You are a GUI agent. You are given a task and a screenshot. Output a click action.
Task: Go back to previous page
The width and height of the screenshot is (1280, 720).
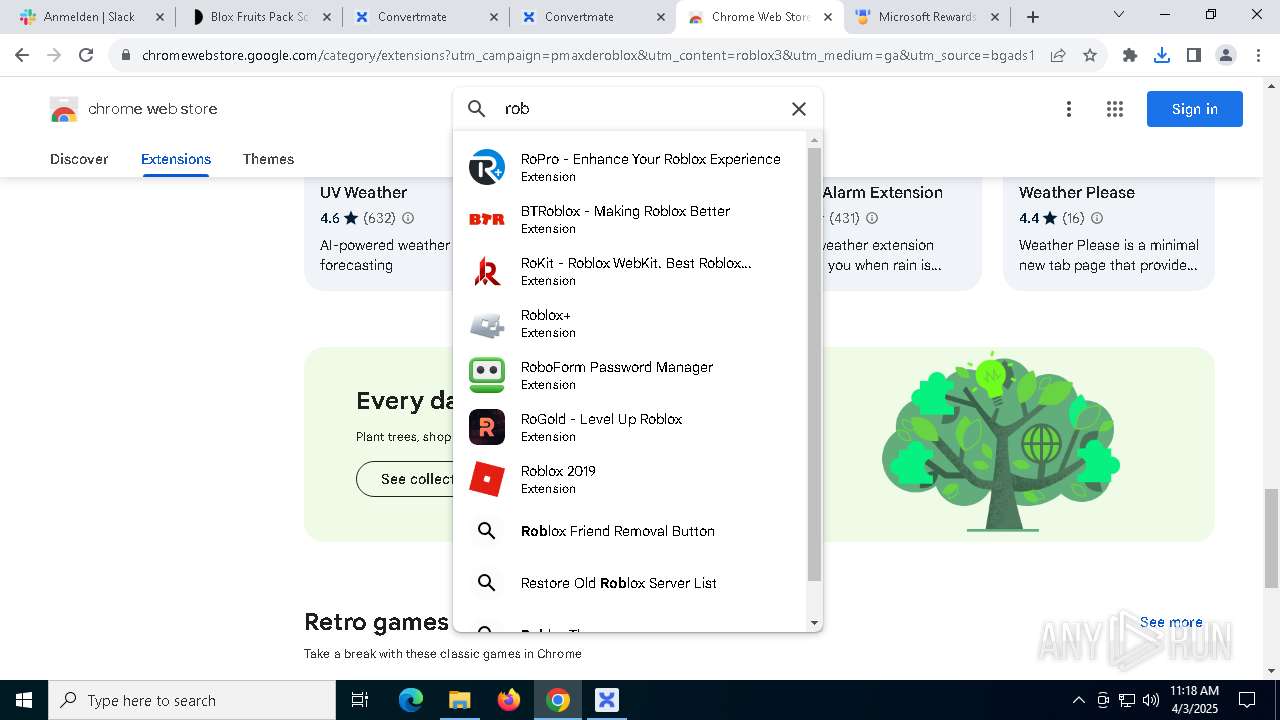coord(24,55)
